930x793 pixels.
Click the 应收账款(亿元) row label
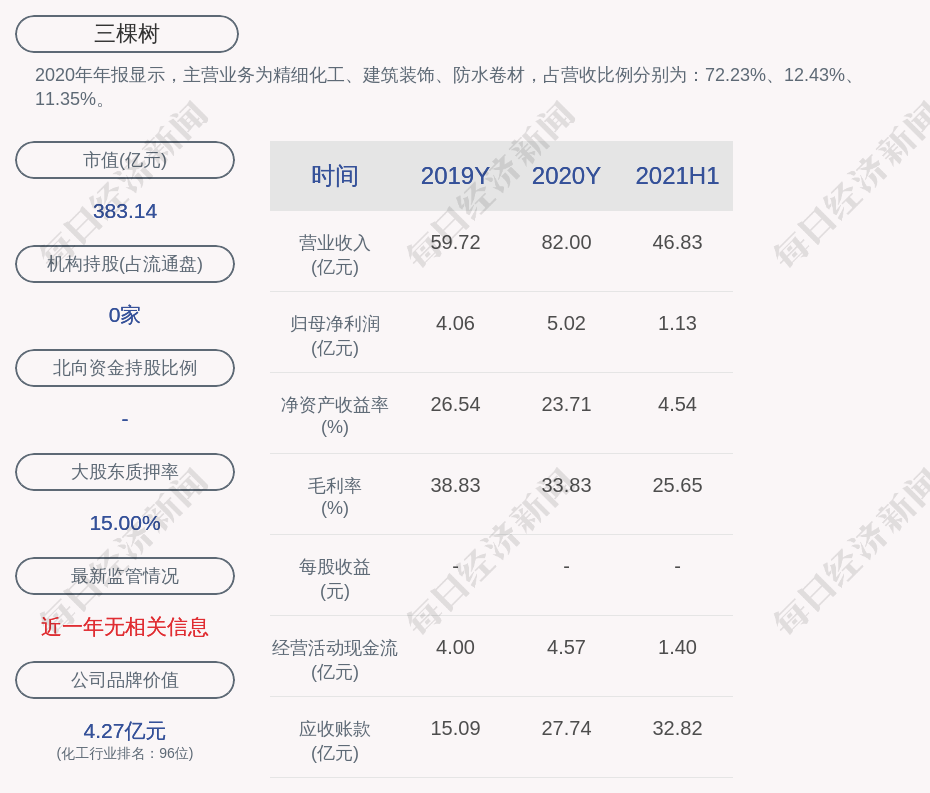pyautogui.click(x=335, y=741)
